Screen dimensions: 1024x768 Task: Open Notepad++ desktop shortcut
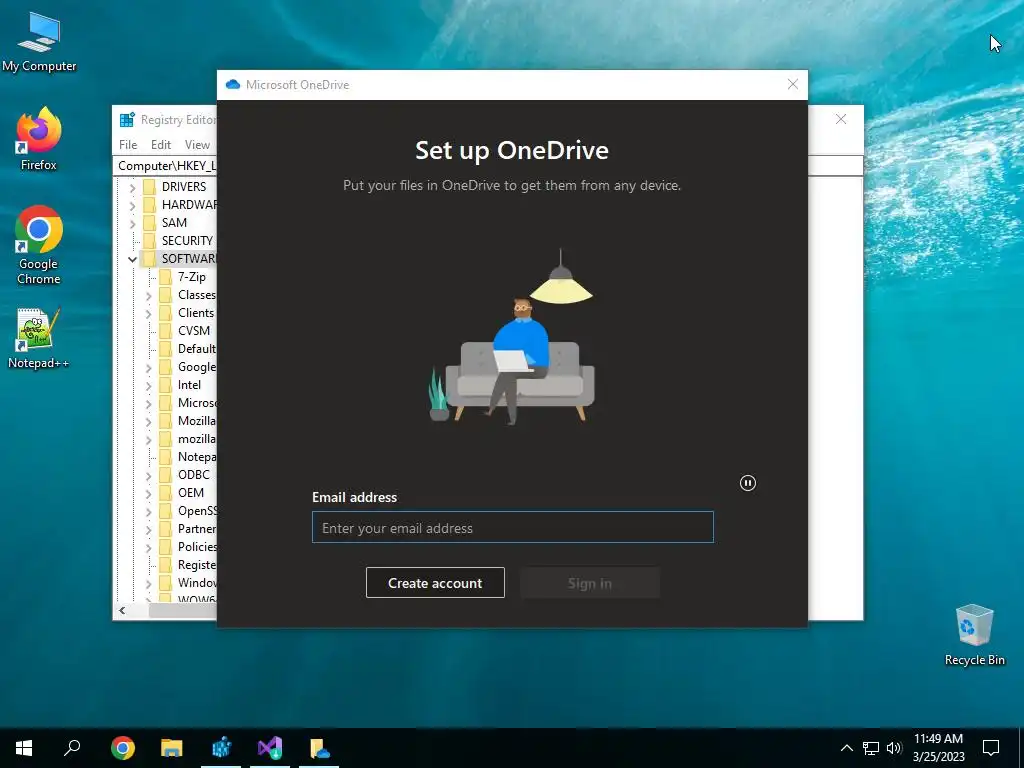point(39,338)
